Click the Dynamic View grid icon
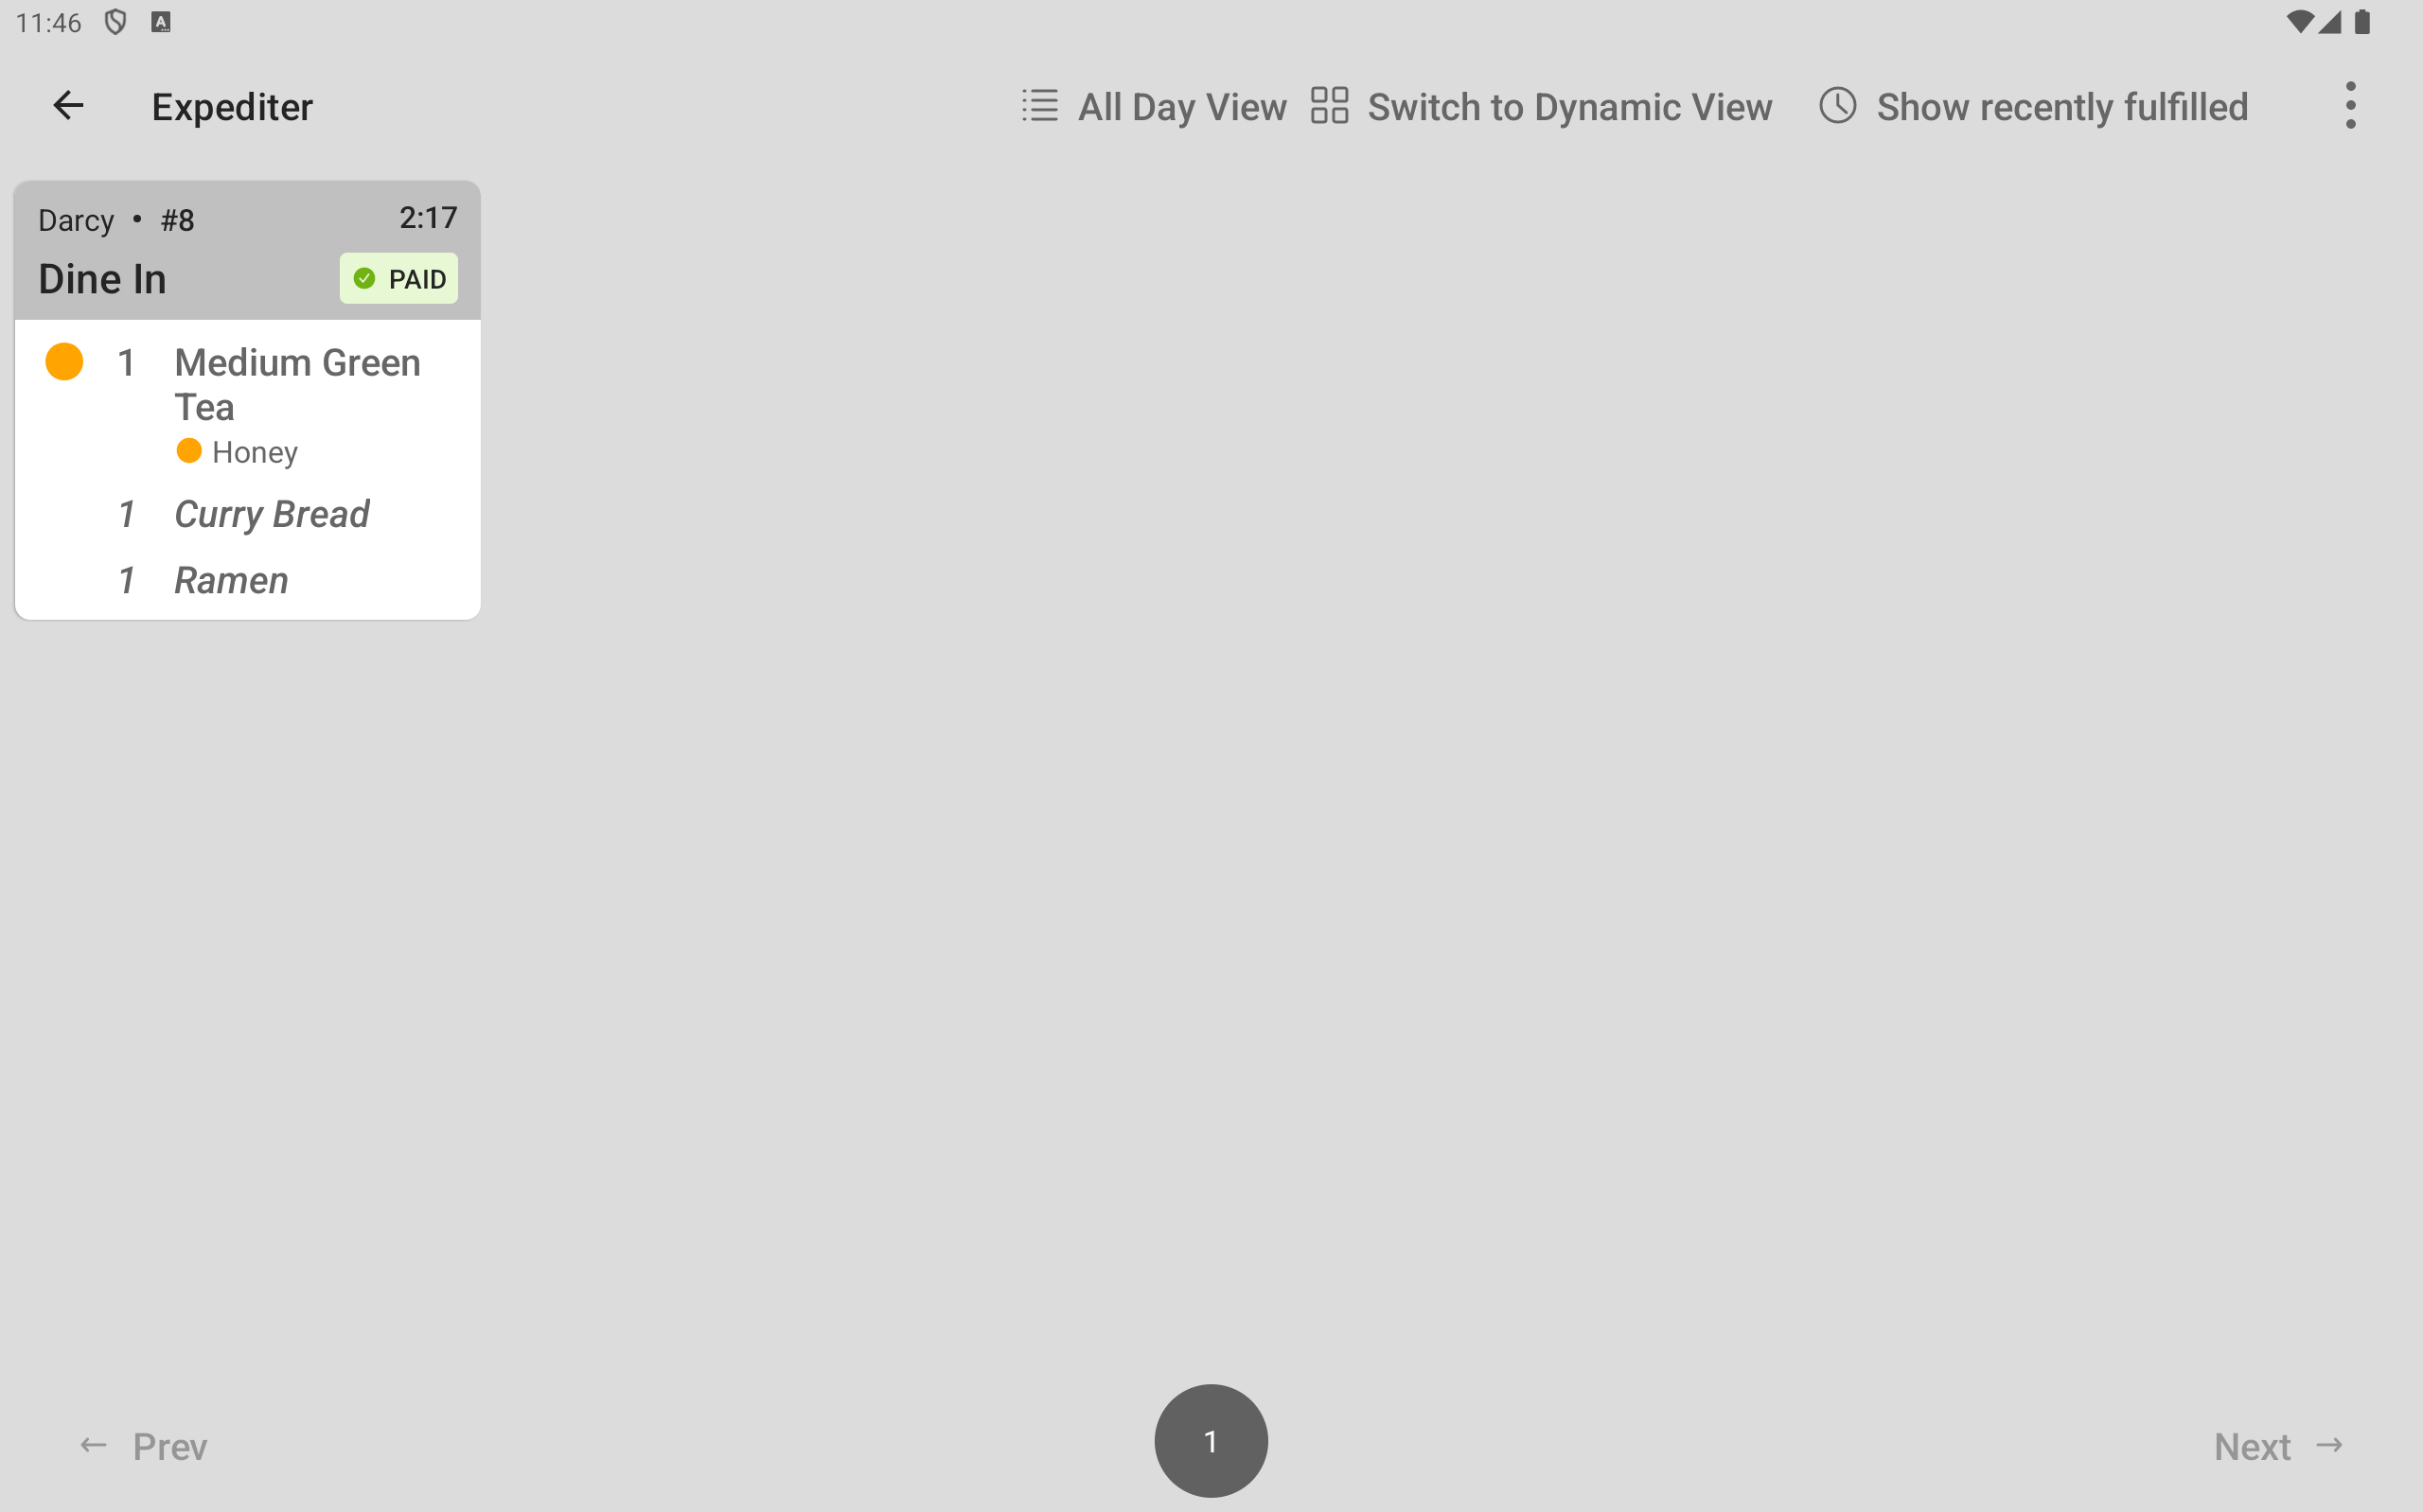2423x1512 pixels. [1329, 106]
